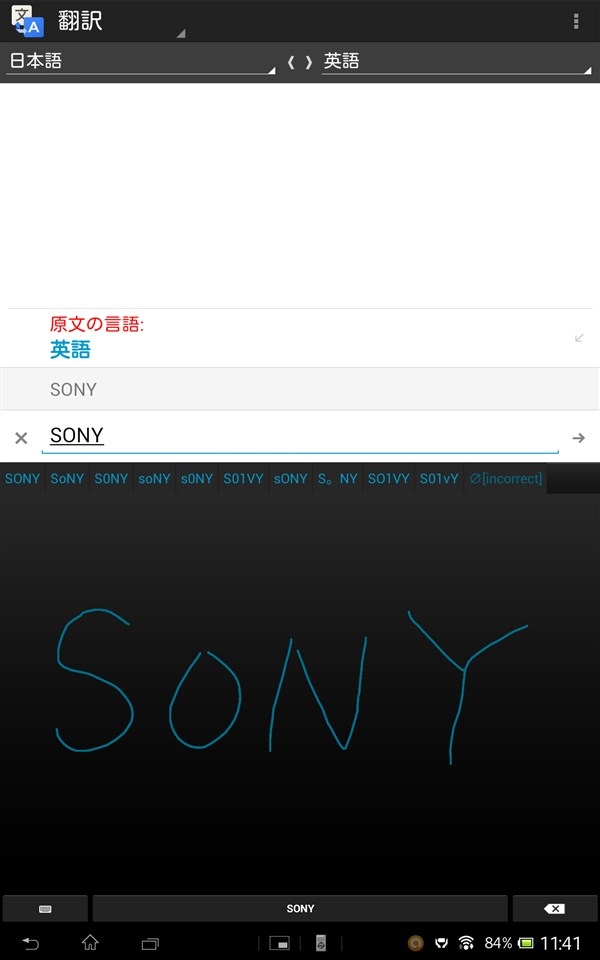600x960 pixels.
Task: Tap the Android back navigation icon
Action: pyautogui.click(x=30, y=943)
